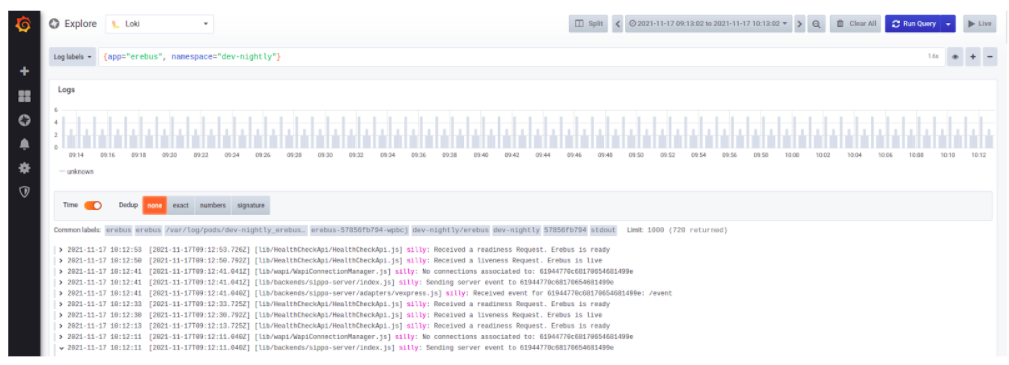Select the signature dedup option
This screenshot has height=365, width=1009.
click(251, 205)
